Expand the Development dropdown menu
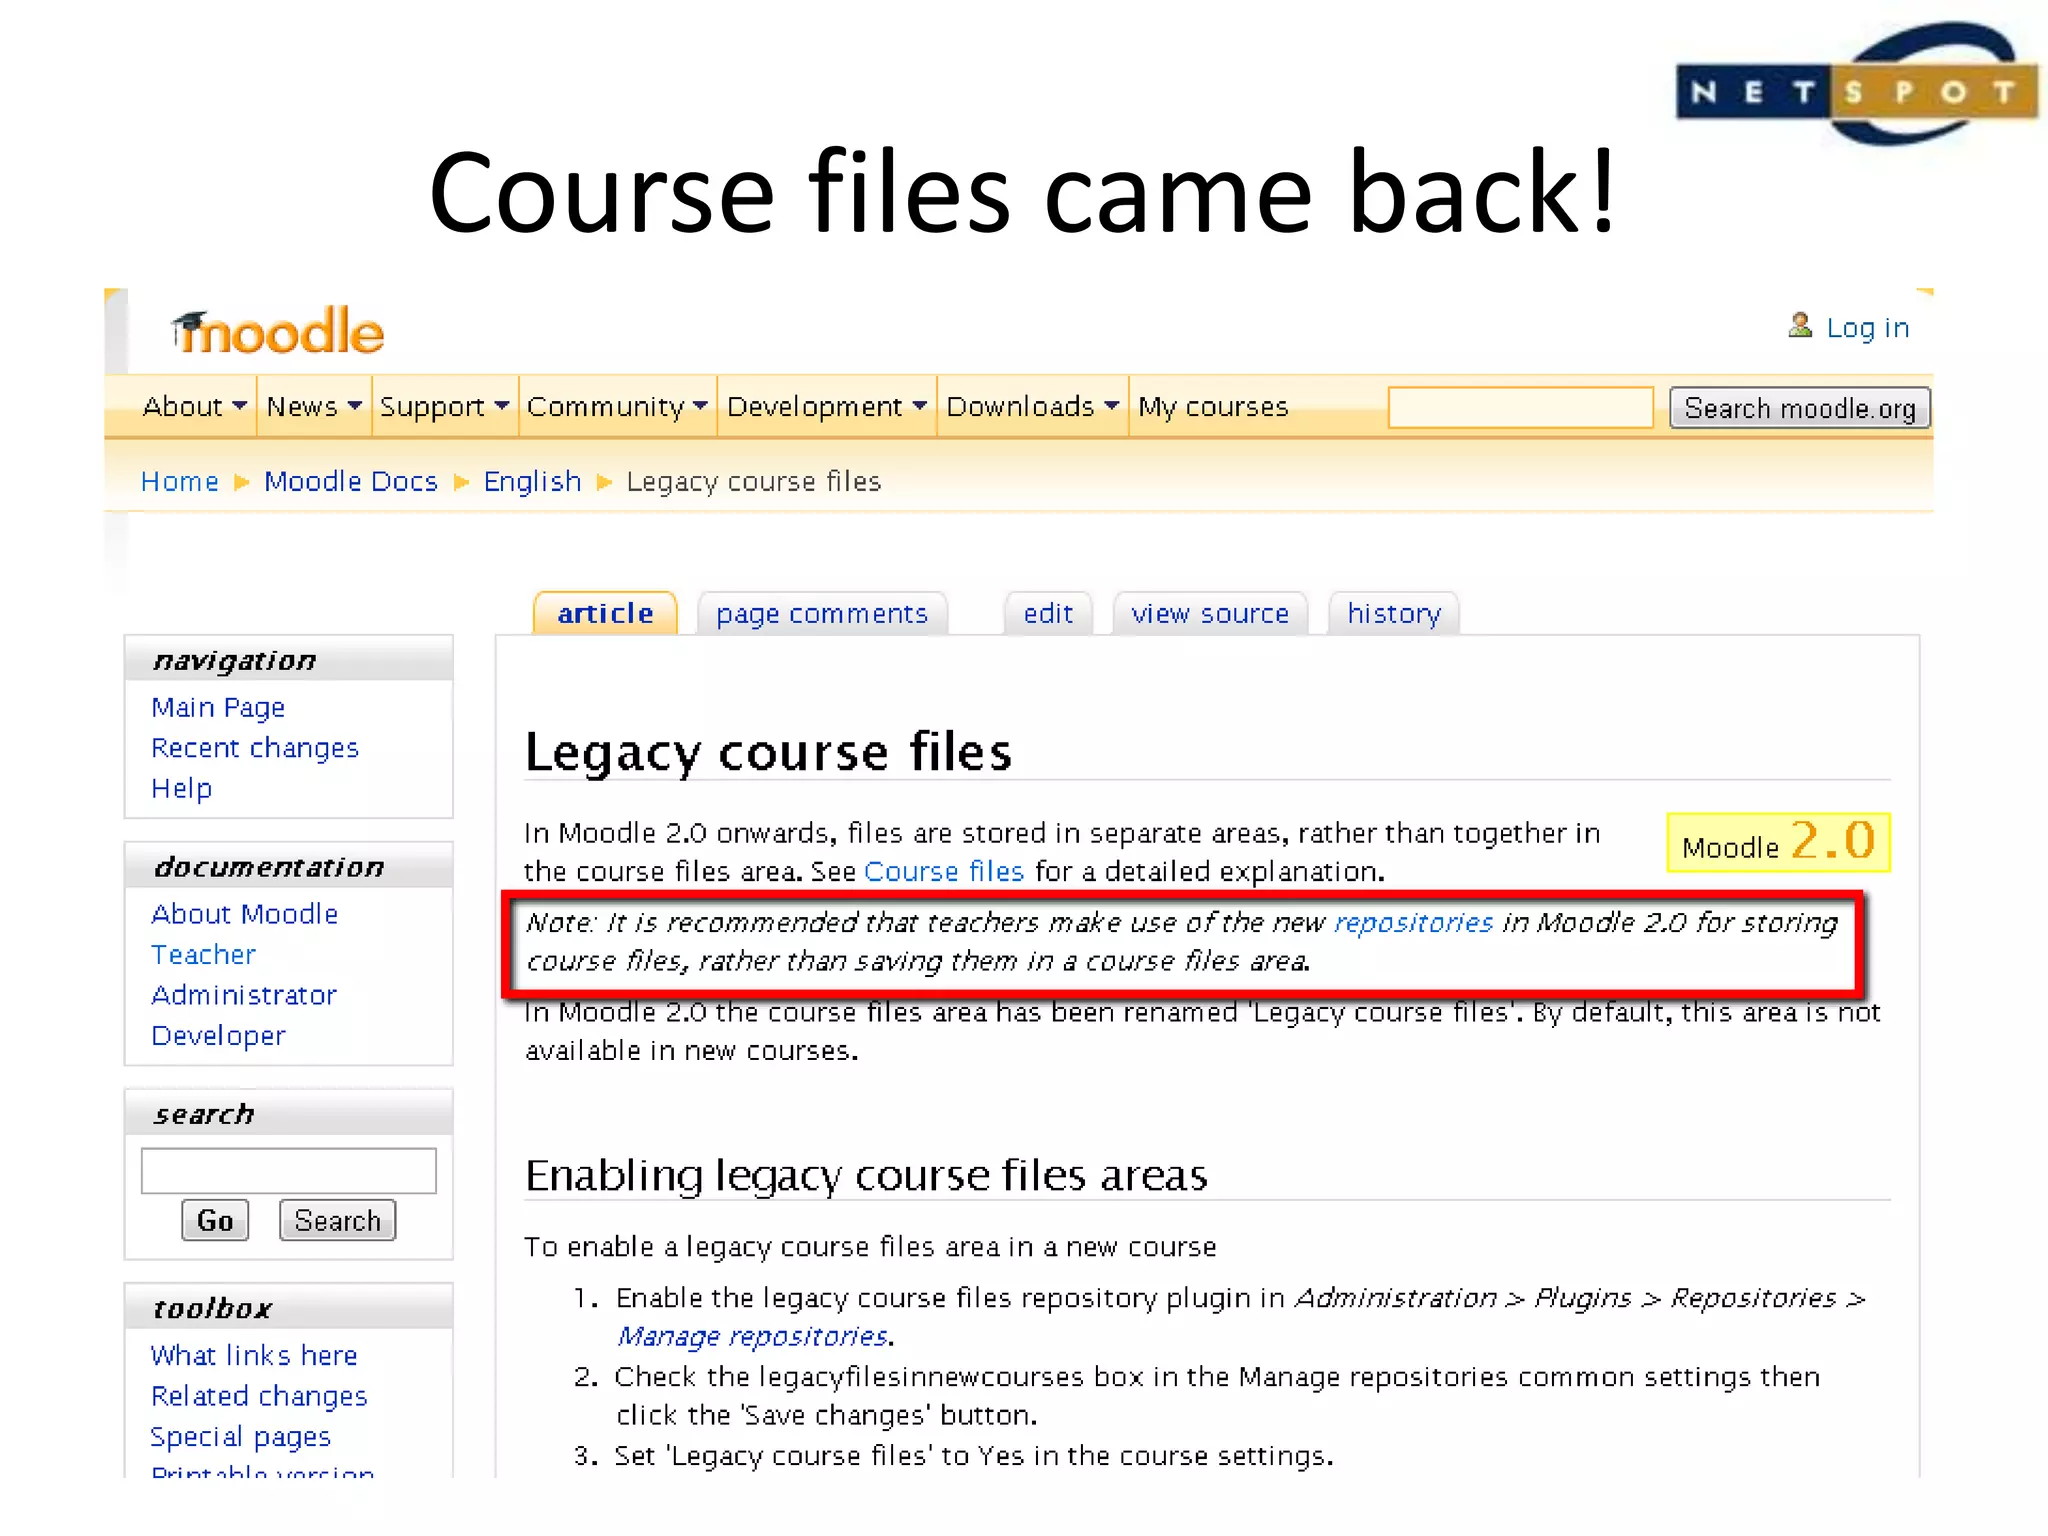The height and width of the screenshot is (1536, 2048). click(827, 406)
